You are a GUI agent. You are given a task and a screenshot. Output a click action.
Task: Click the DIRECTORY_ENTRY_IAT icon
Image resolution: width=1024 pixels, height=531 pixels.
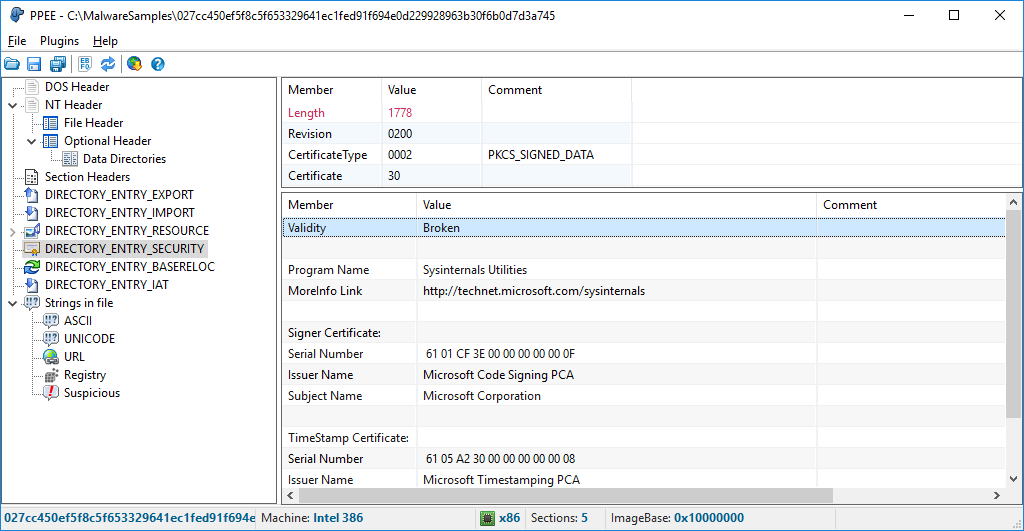pos(31,285)
